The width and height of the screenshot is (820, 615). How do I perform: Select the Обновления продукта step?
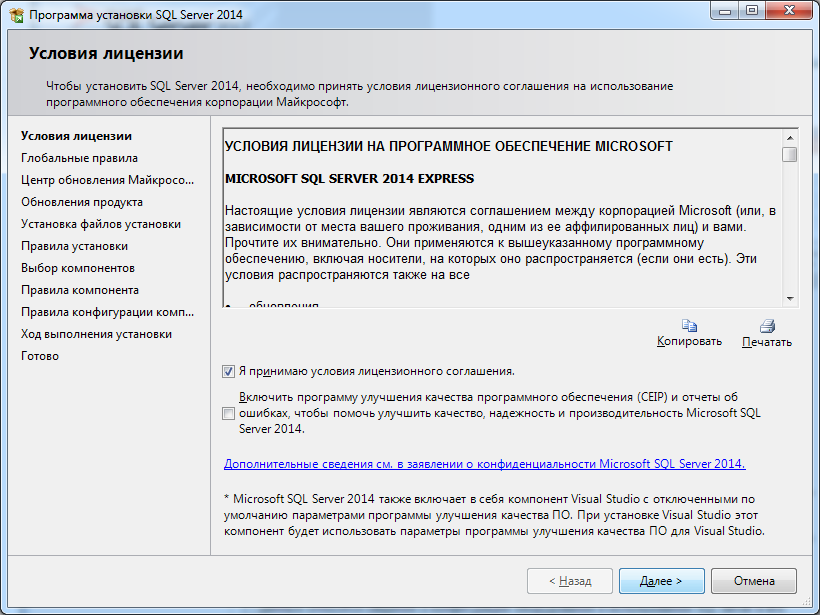pos(81,202)
